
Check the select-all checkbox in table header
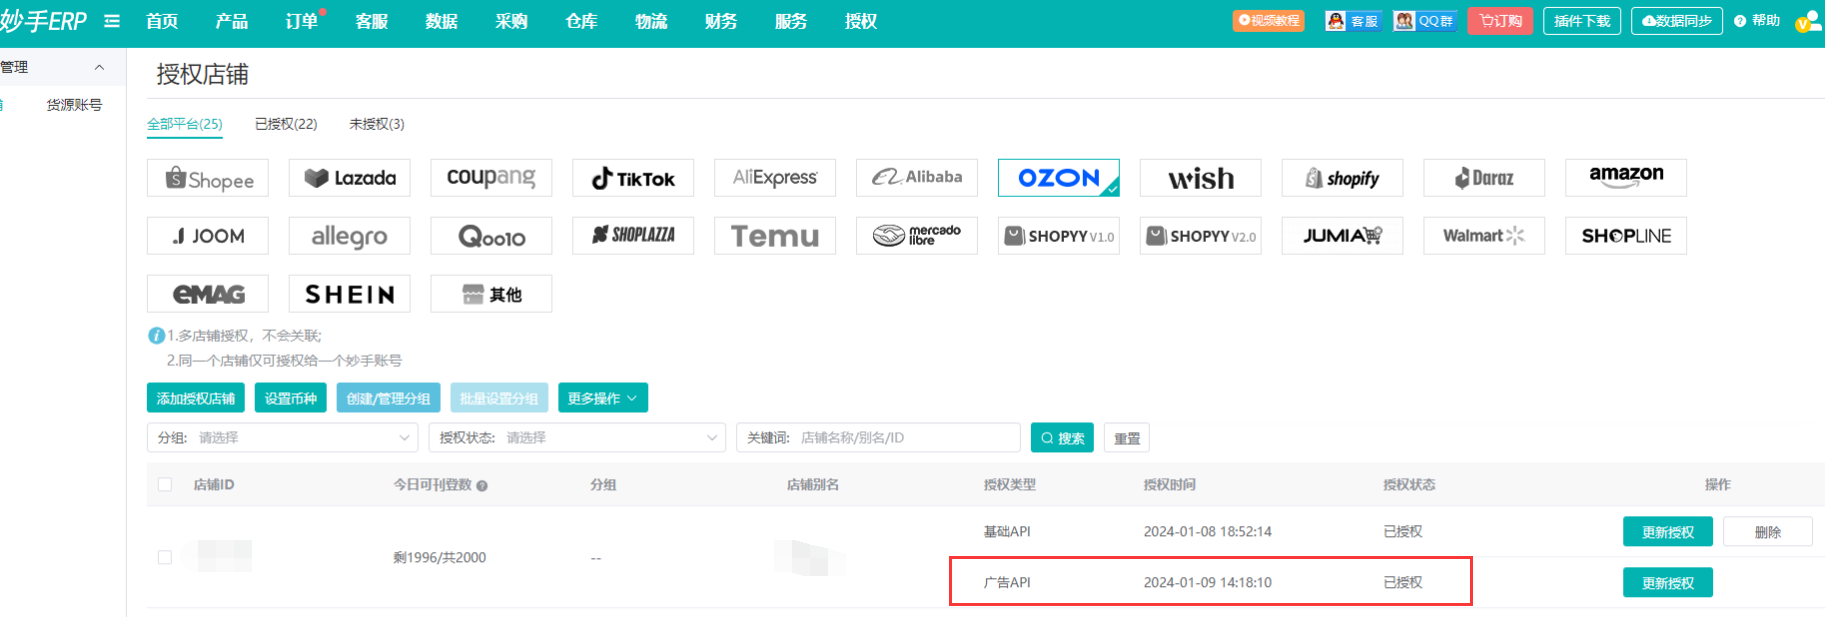[x=165, y=485]
